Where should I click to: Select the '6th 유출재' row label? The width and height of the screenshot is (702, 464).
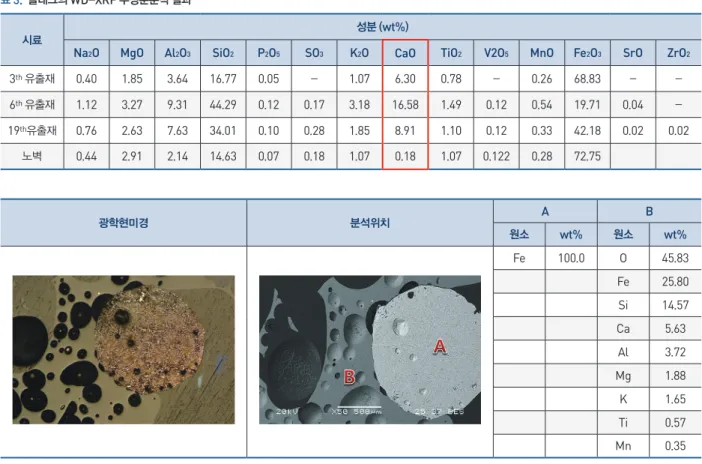pos(32,105)
